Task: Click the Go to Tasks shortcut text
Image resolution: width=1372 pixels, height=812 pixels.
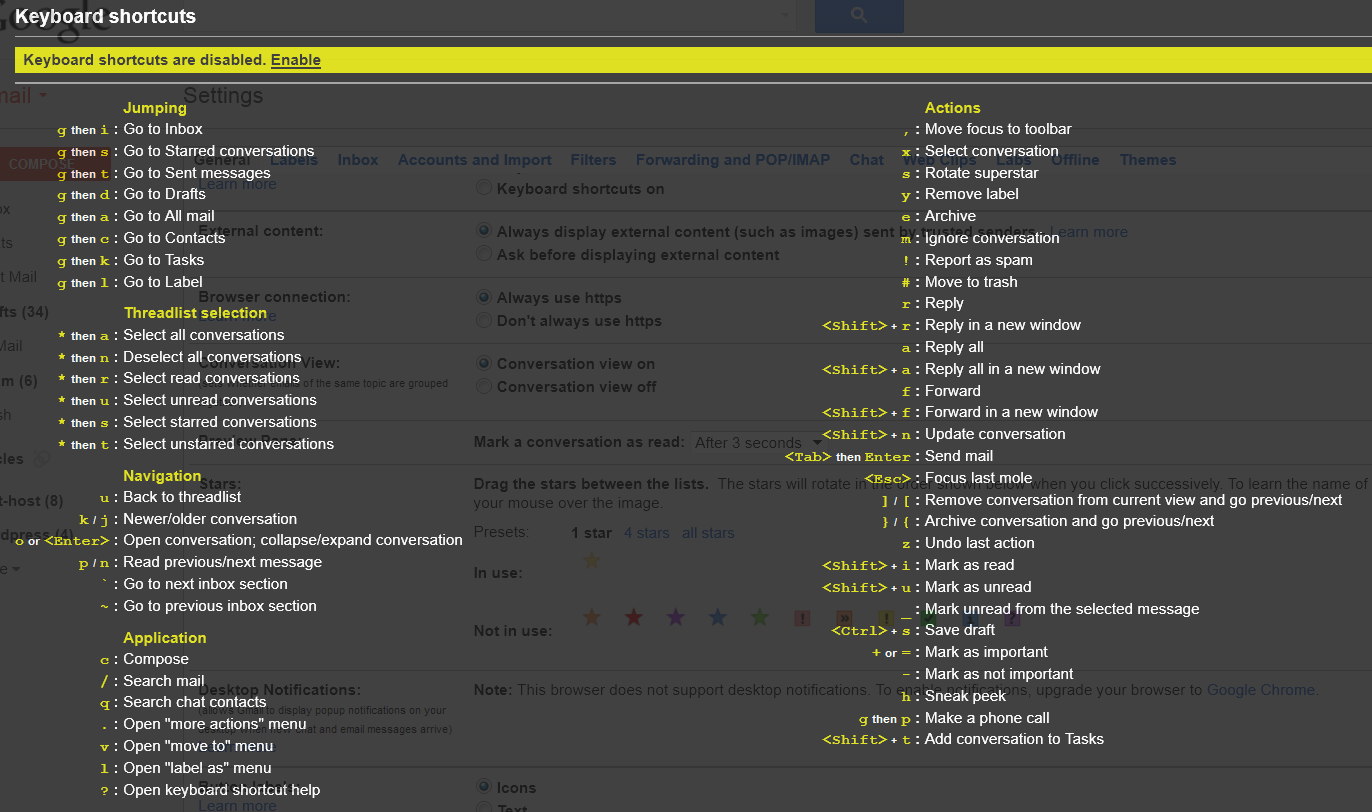Action: point(164,260)
